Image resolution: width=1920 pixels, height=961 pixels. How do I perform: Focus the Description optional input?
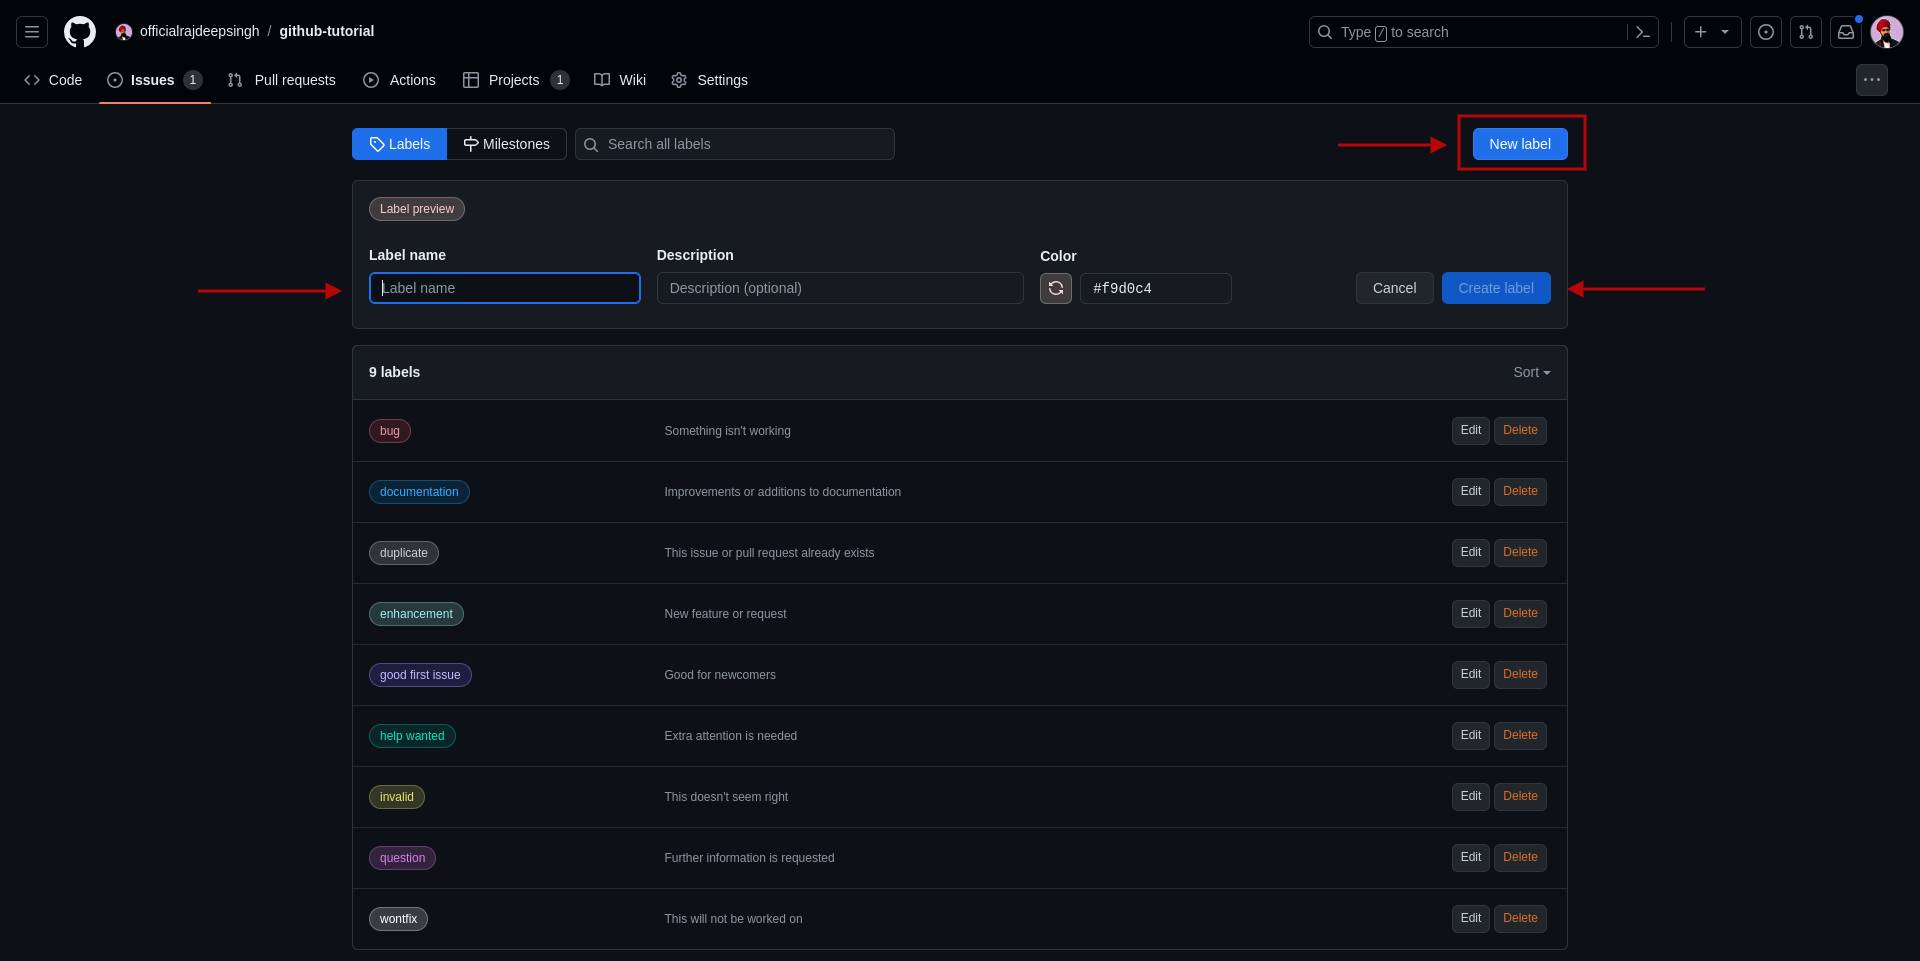pyautogui.click(x=840, y=288)
